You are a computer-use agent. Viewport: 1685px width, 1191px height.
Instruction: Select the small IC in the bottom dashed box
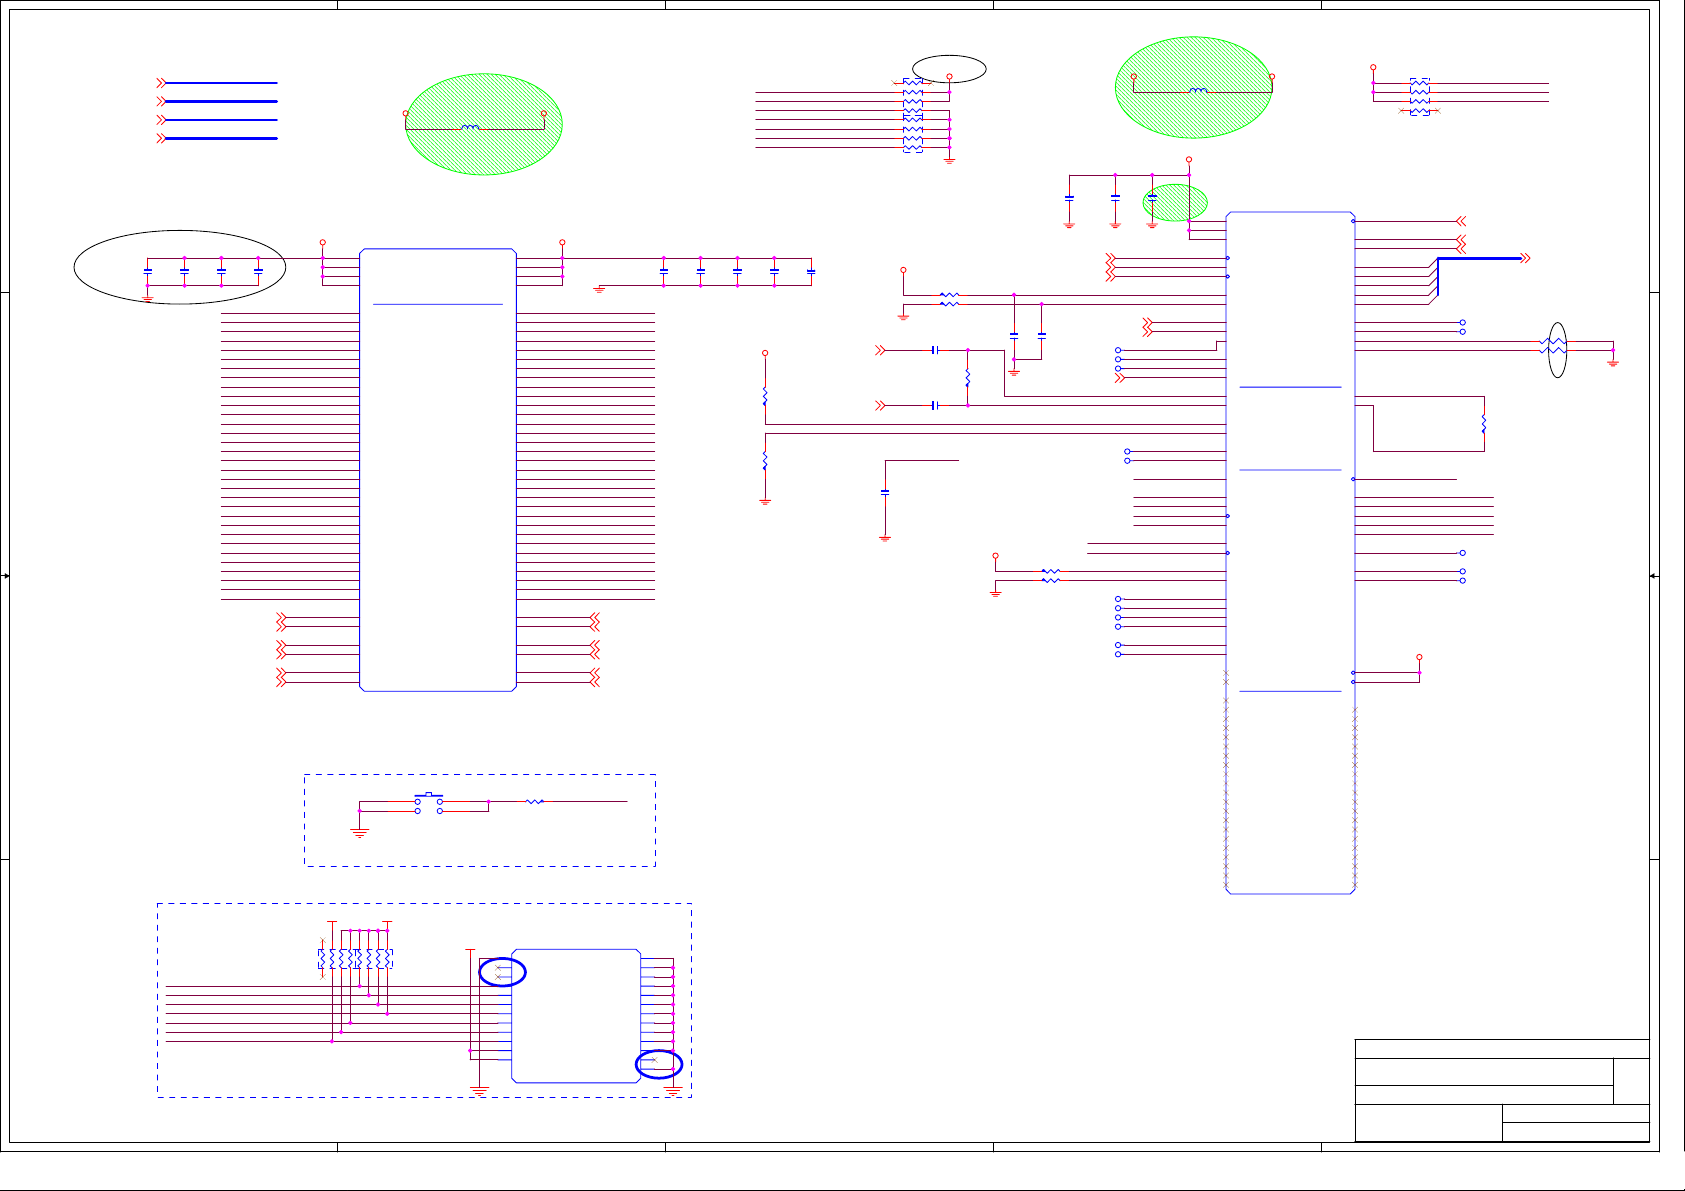point(576,1016)
